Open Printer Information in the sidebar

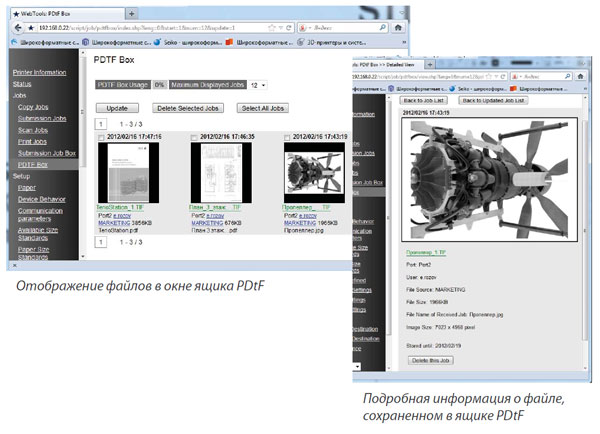(x=39, y=73)
